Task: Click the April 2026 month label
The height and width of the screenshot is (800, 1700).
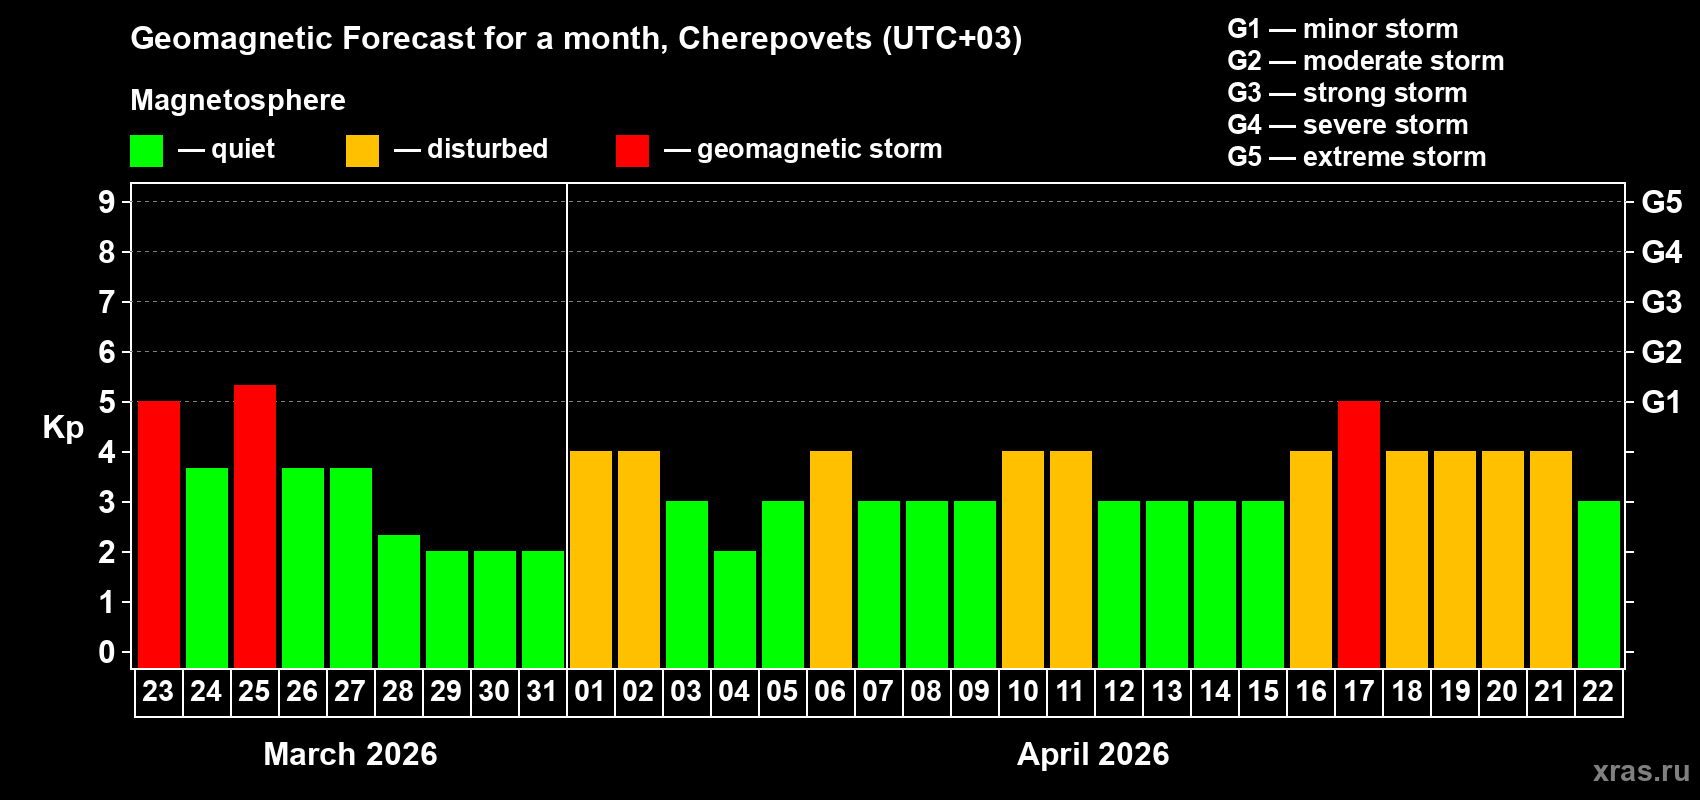Action: pyautogui.click(x=1093, y=754)
